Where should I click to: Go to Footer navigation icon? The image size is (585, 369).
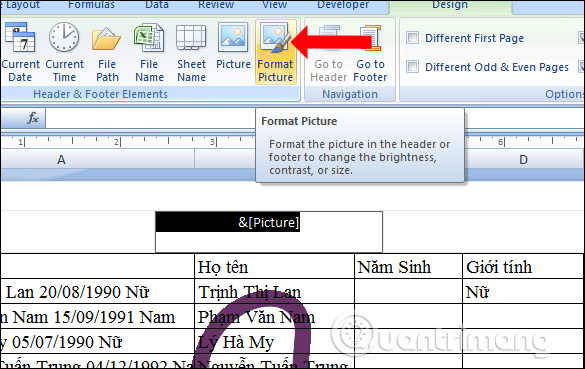pyautogui.click(x=370, y=38)
